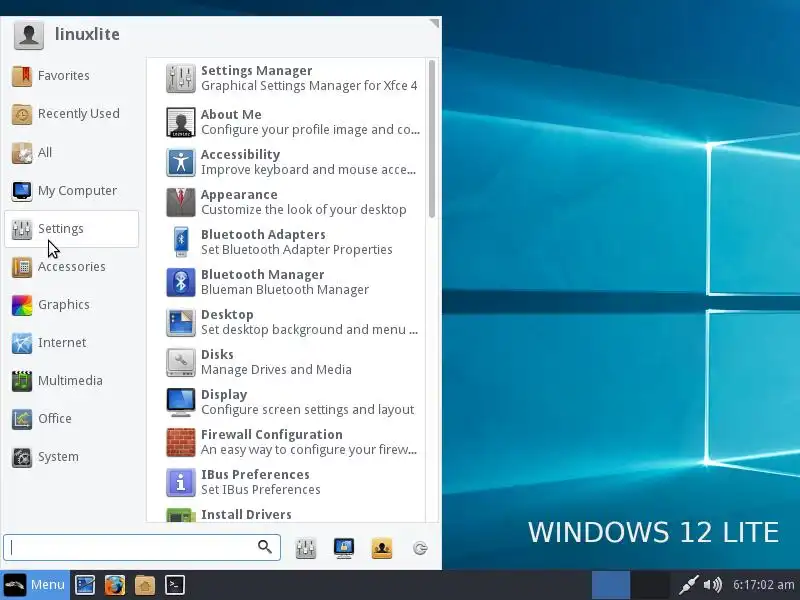The height and width of the screenshot is (600, 800).
Task: Open the Multimedia category
Action: point(71,381)
